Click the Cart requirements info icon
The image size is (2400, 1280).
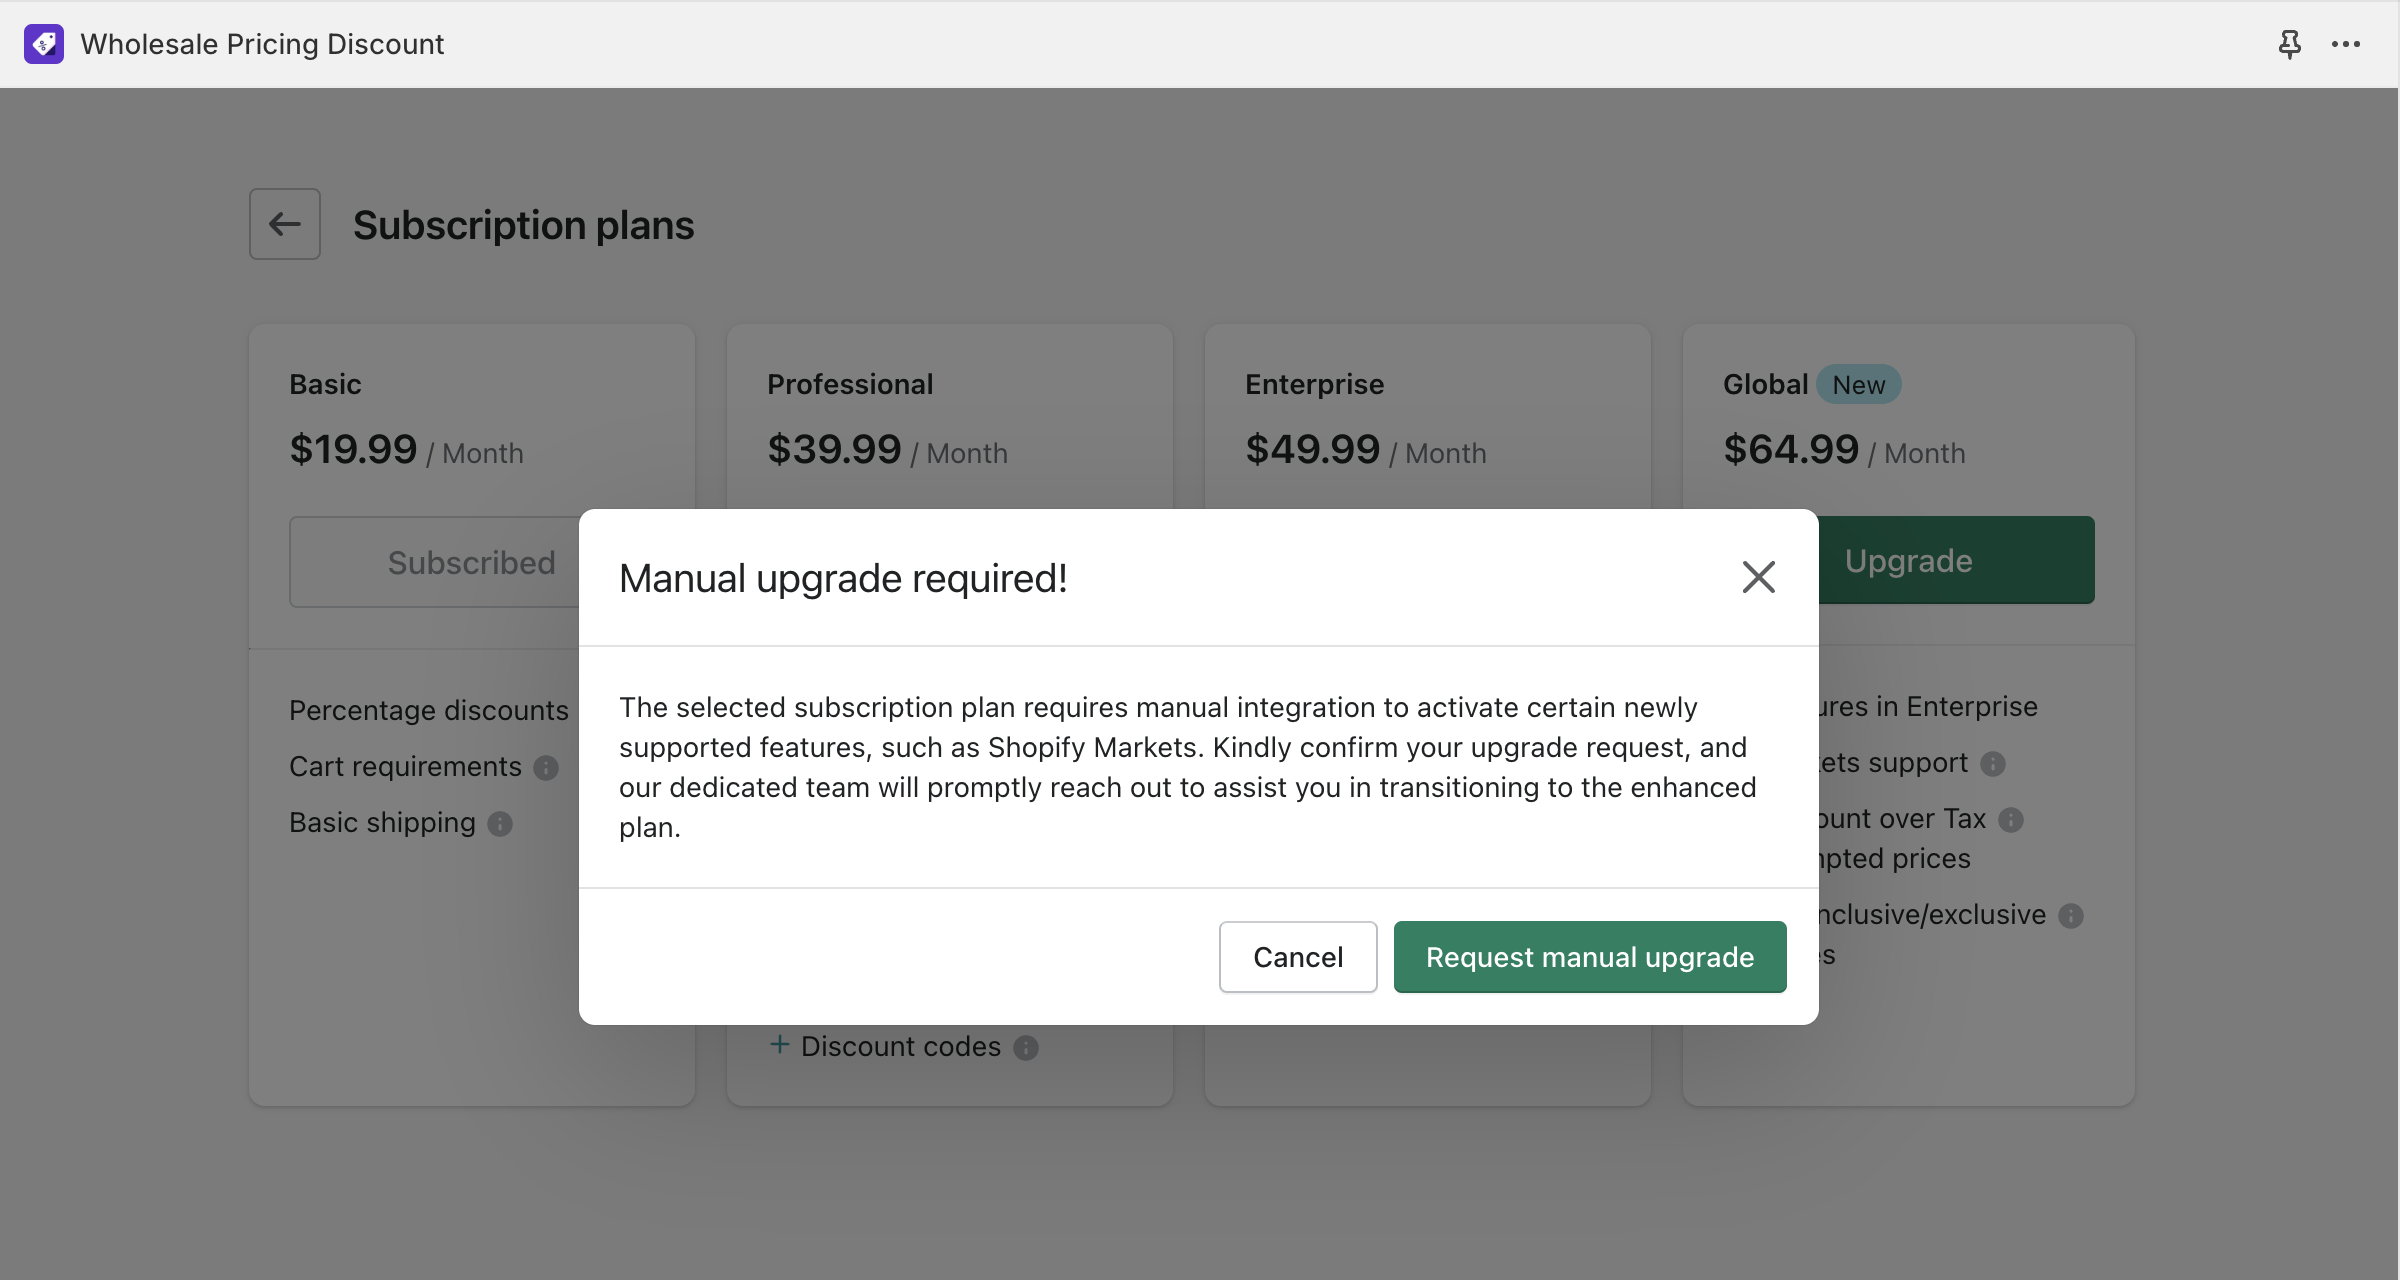pos(546,768)
